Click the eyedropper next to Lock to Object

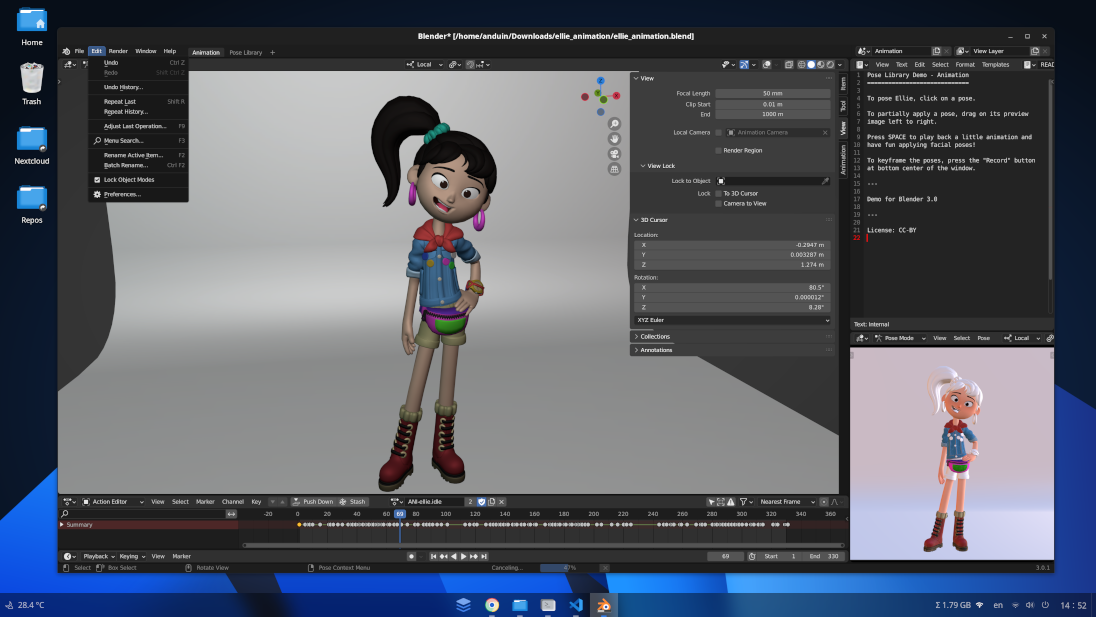(x=825, y=181)
